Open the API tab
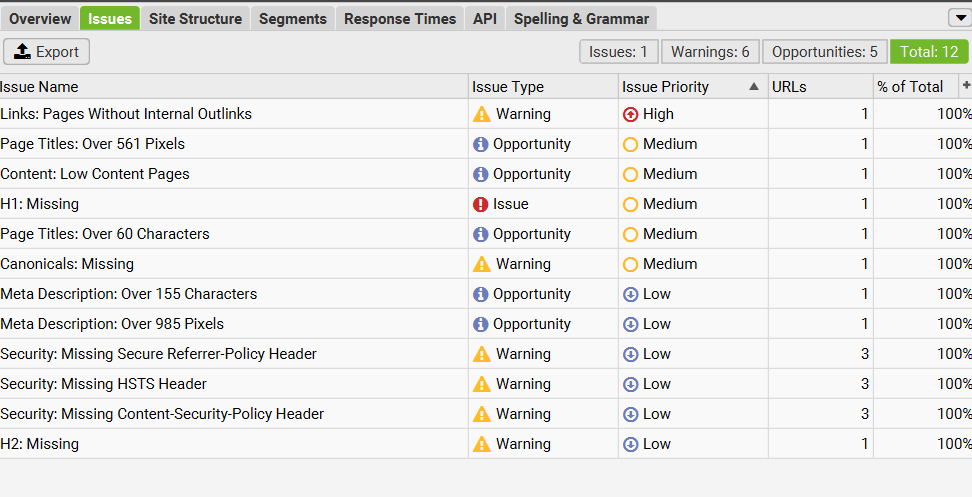972x497 pixels. pyautogui.click(x=485, y=19)
